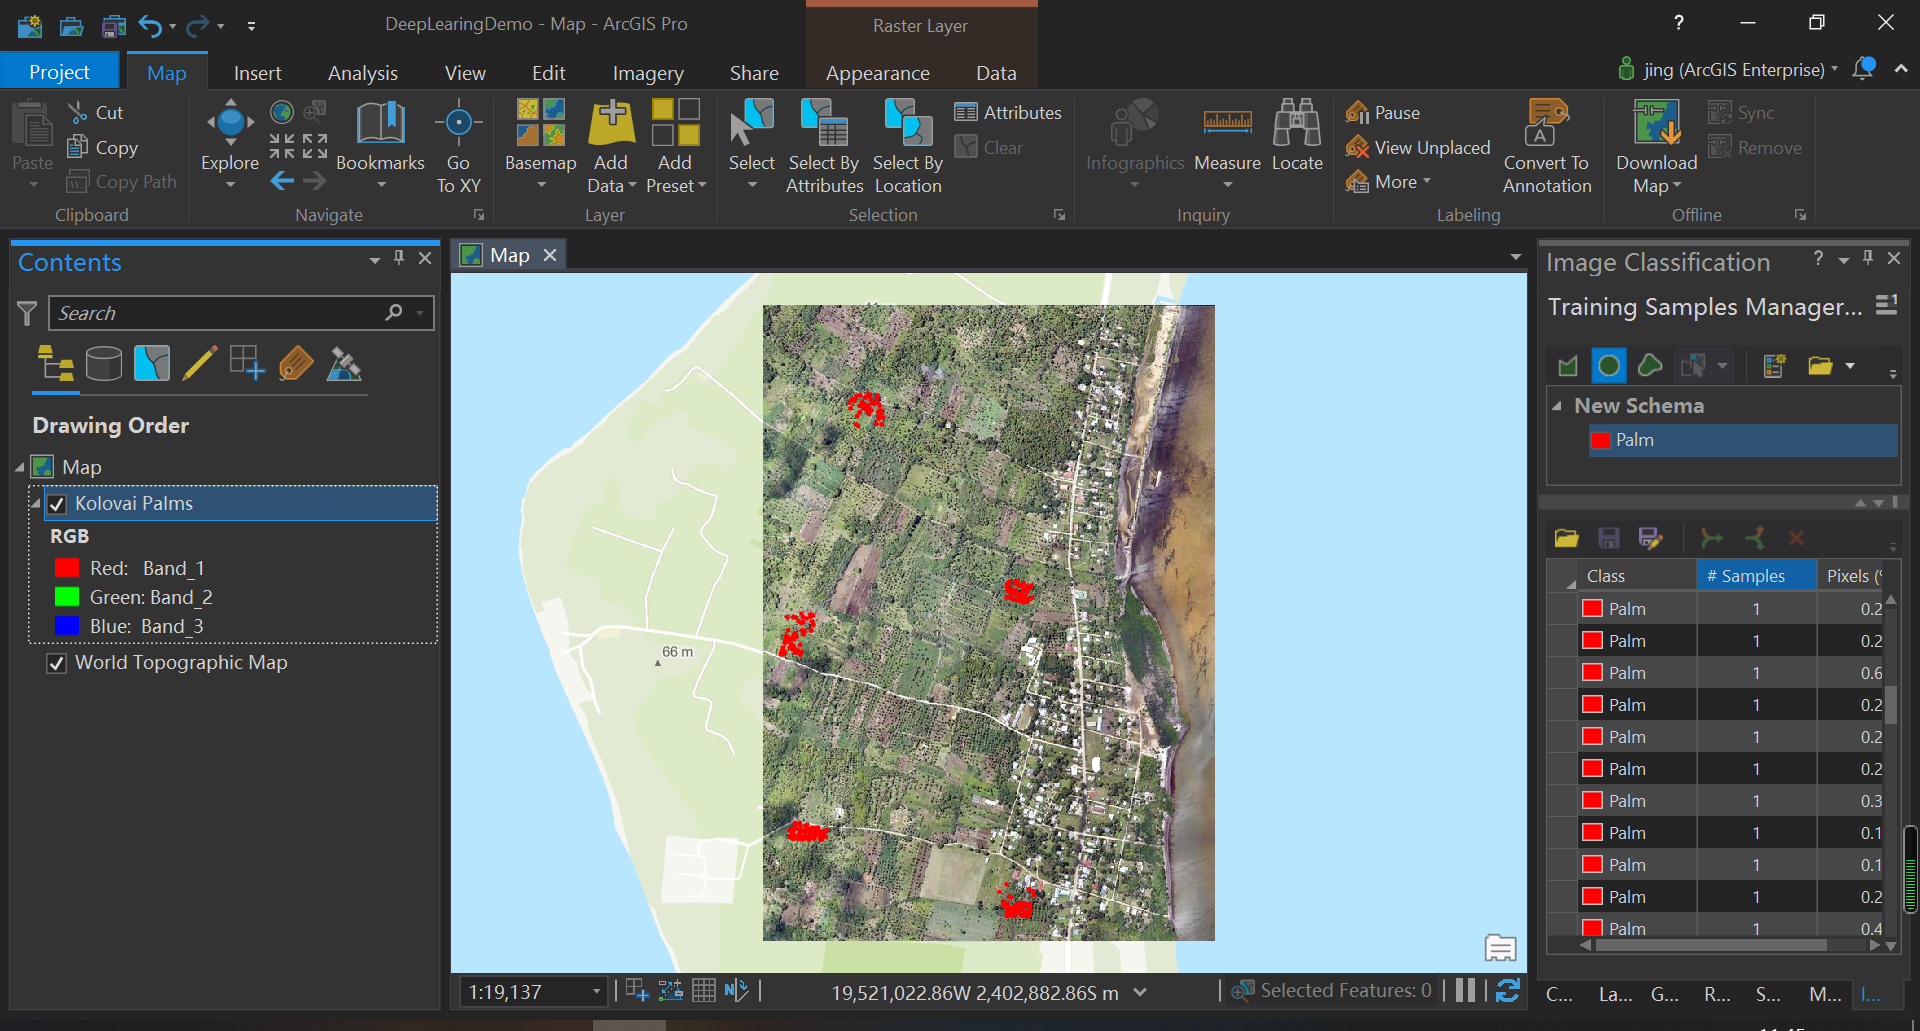
Task: Click the refresh map icon in status bar
Action: (x=1508, y=990)
